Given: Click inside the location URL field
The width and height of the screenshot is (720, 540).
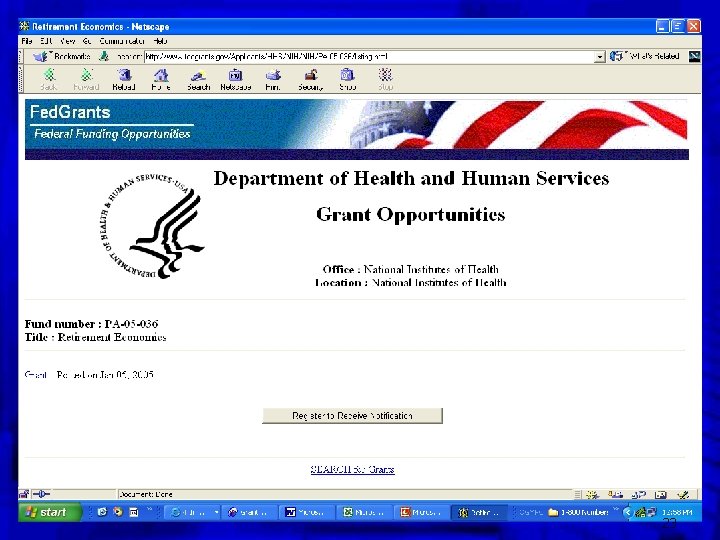Looking at the screenshot, I should [x=369, y=57].
